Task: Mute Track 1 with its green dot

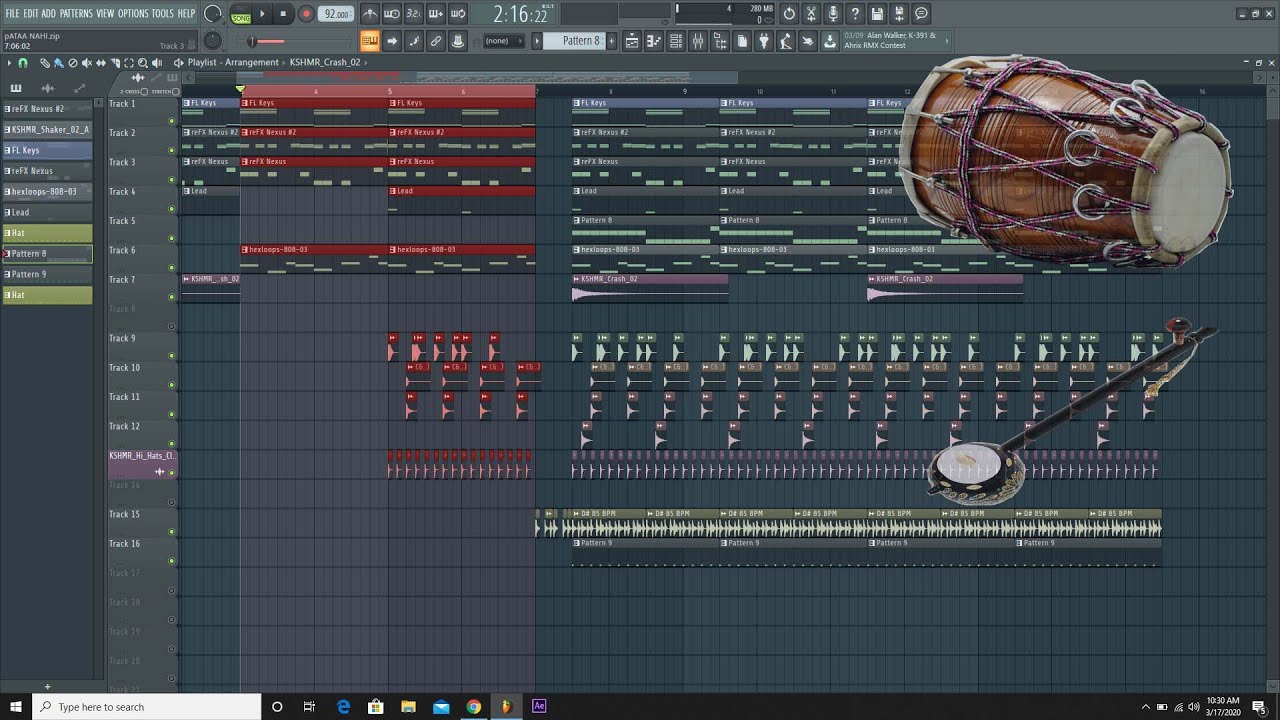Action: point(172,121)
